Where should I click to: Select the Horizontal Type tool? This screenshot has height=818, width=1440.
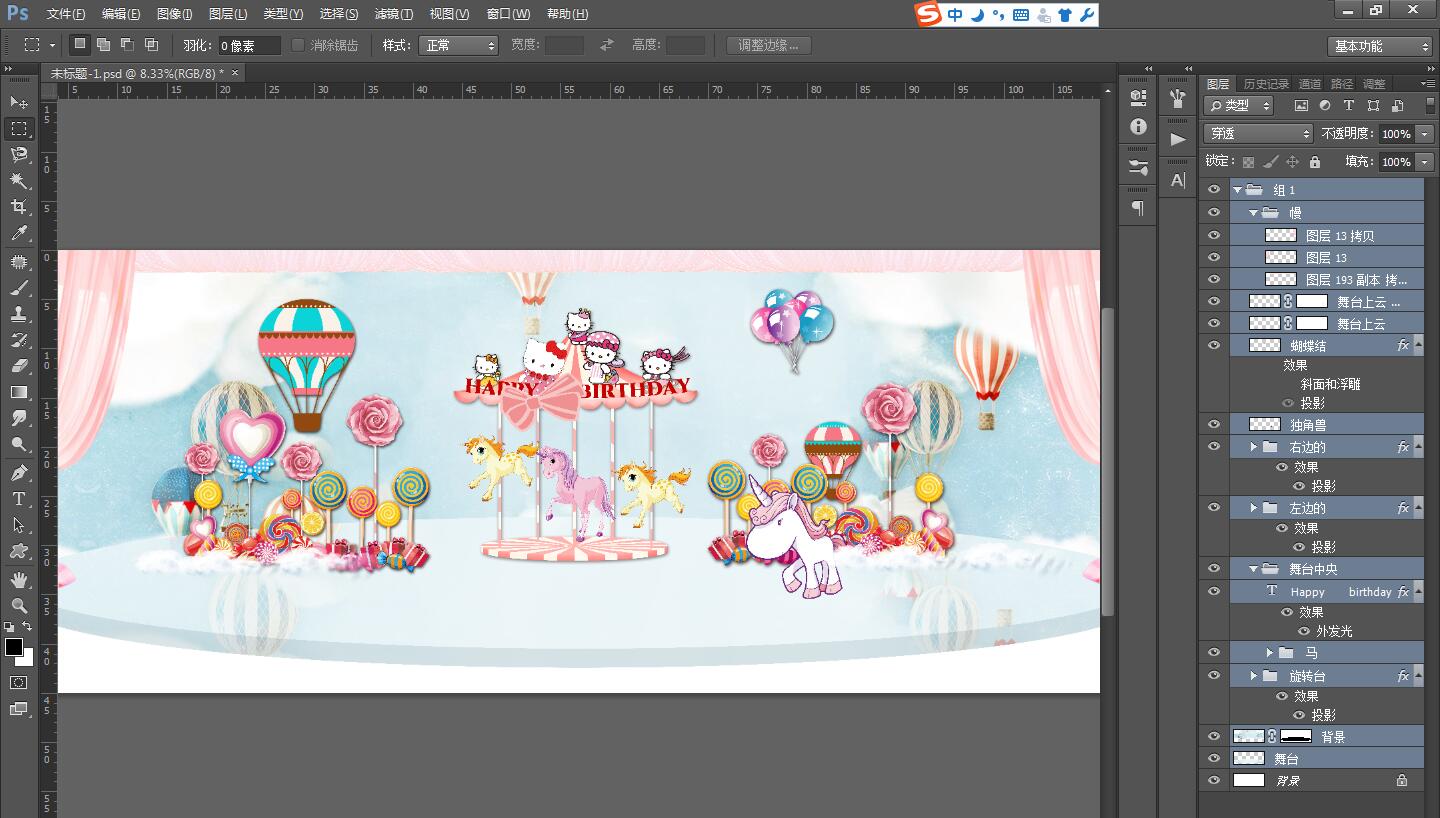(19, 498)
